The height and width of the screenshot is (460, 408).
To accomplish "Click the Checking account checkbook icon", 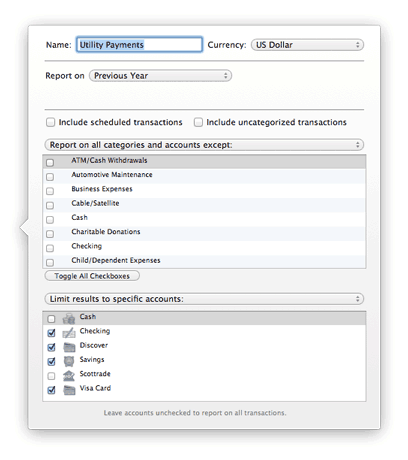I will click(69, 333).
